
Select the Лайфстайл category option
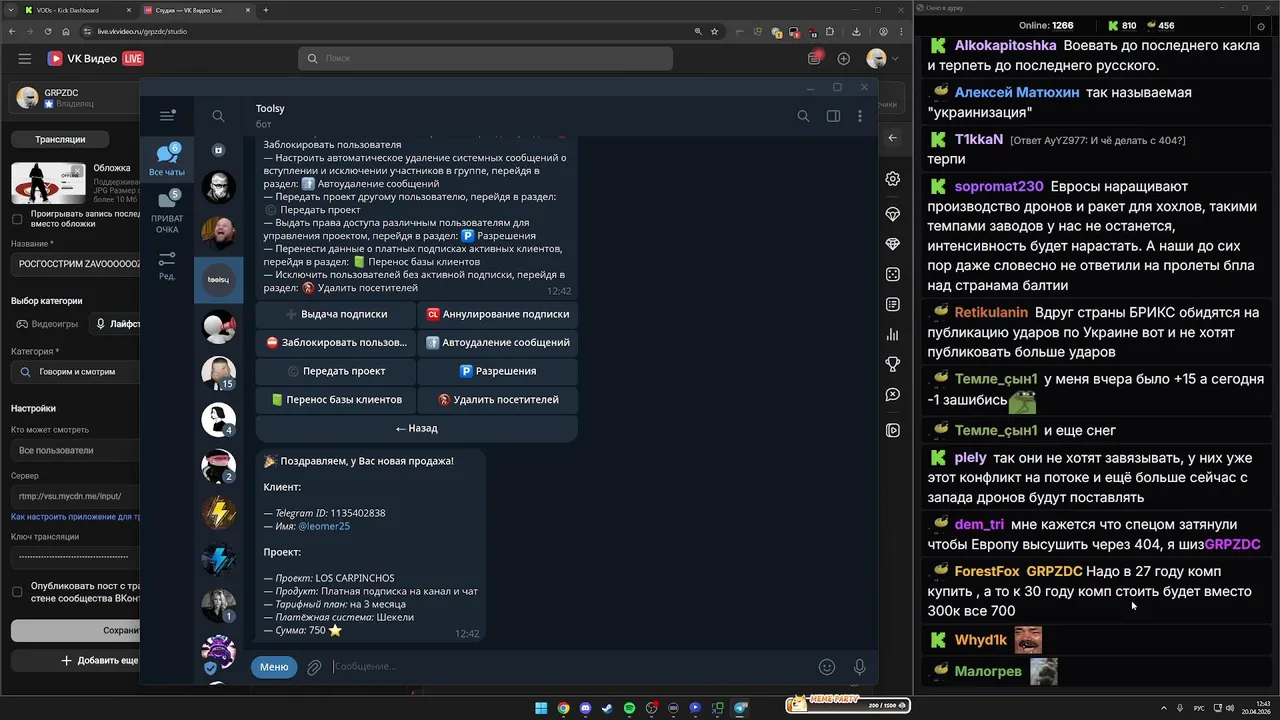[x=115, y=324]
